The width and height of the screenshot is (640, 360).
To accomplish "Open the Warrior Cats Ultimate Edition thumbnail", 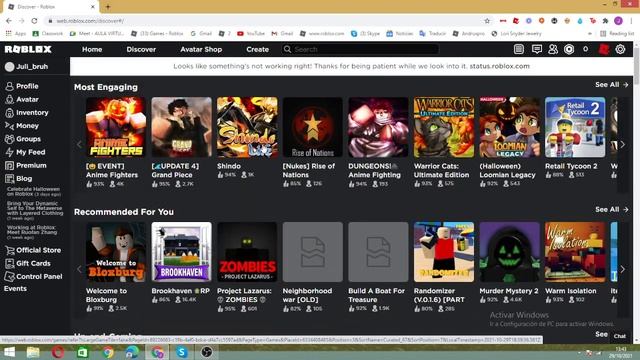I will click(x=444, y=127).
